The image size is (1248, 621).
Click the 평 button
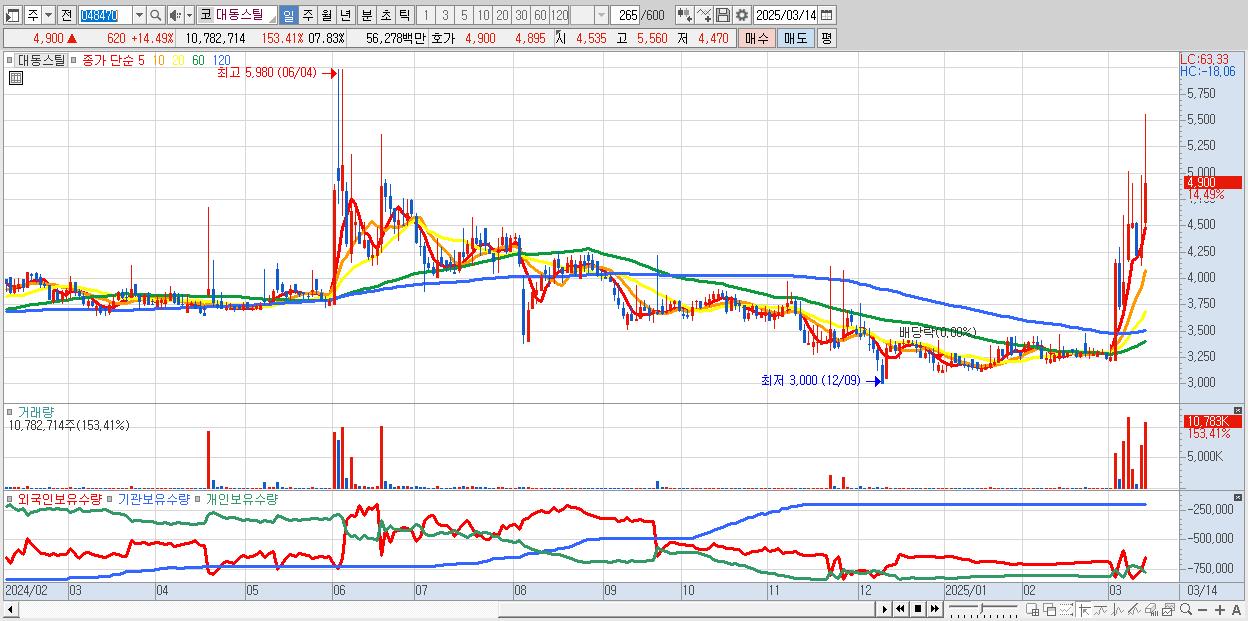pyautogui.click(x=826, y=38)
